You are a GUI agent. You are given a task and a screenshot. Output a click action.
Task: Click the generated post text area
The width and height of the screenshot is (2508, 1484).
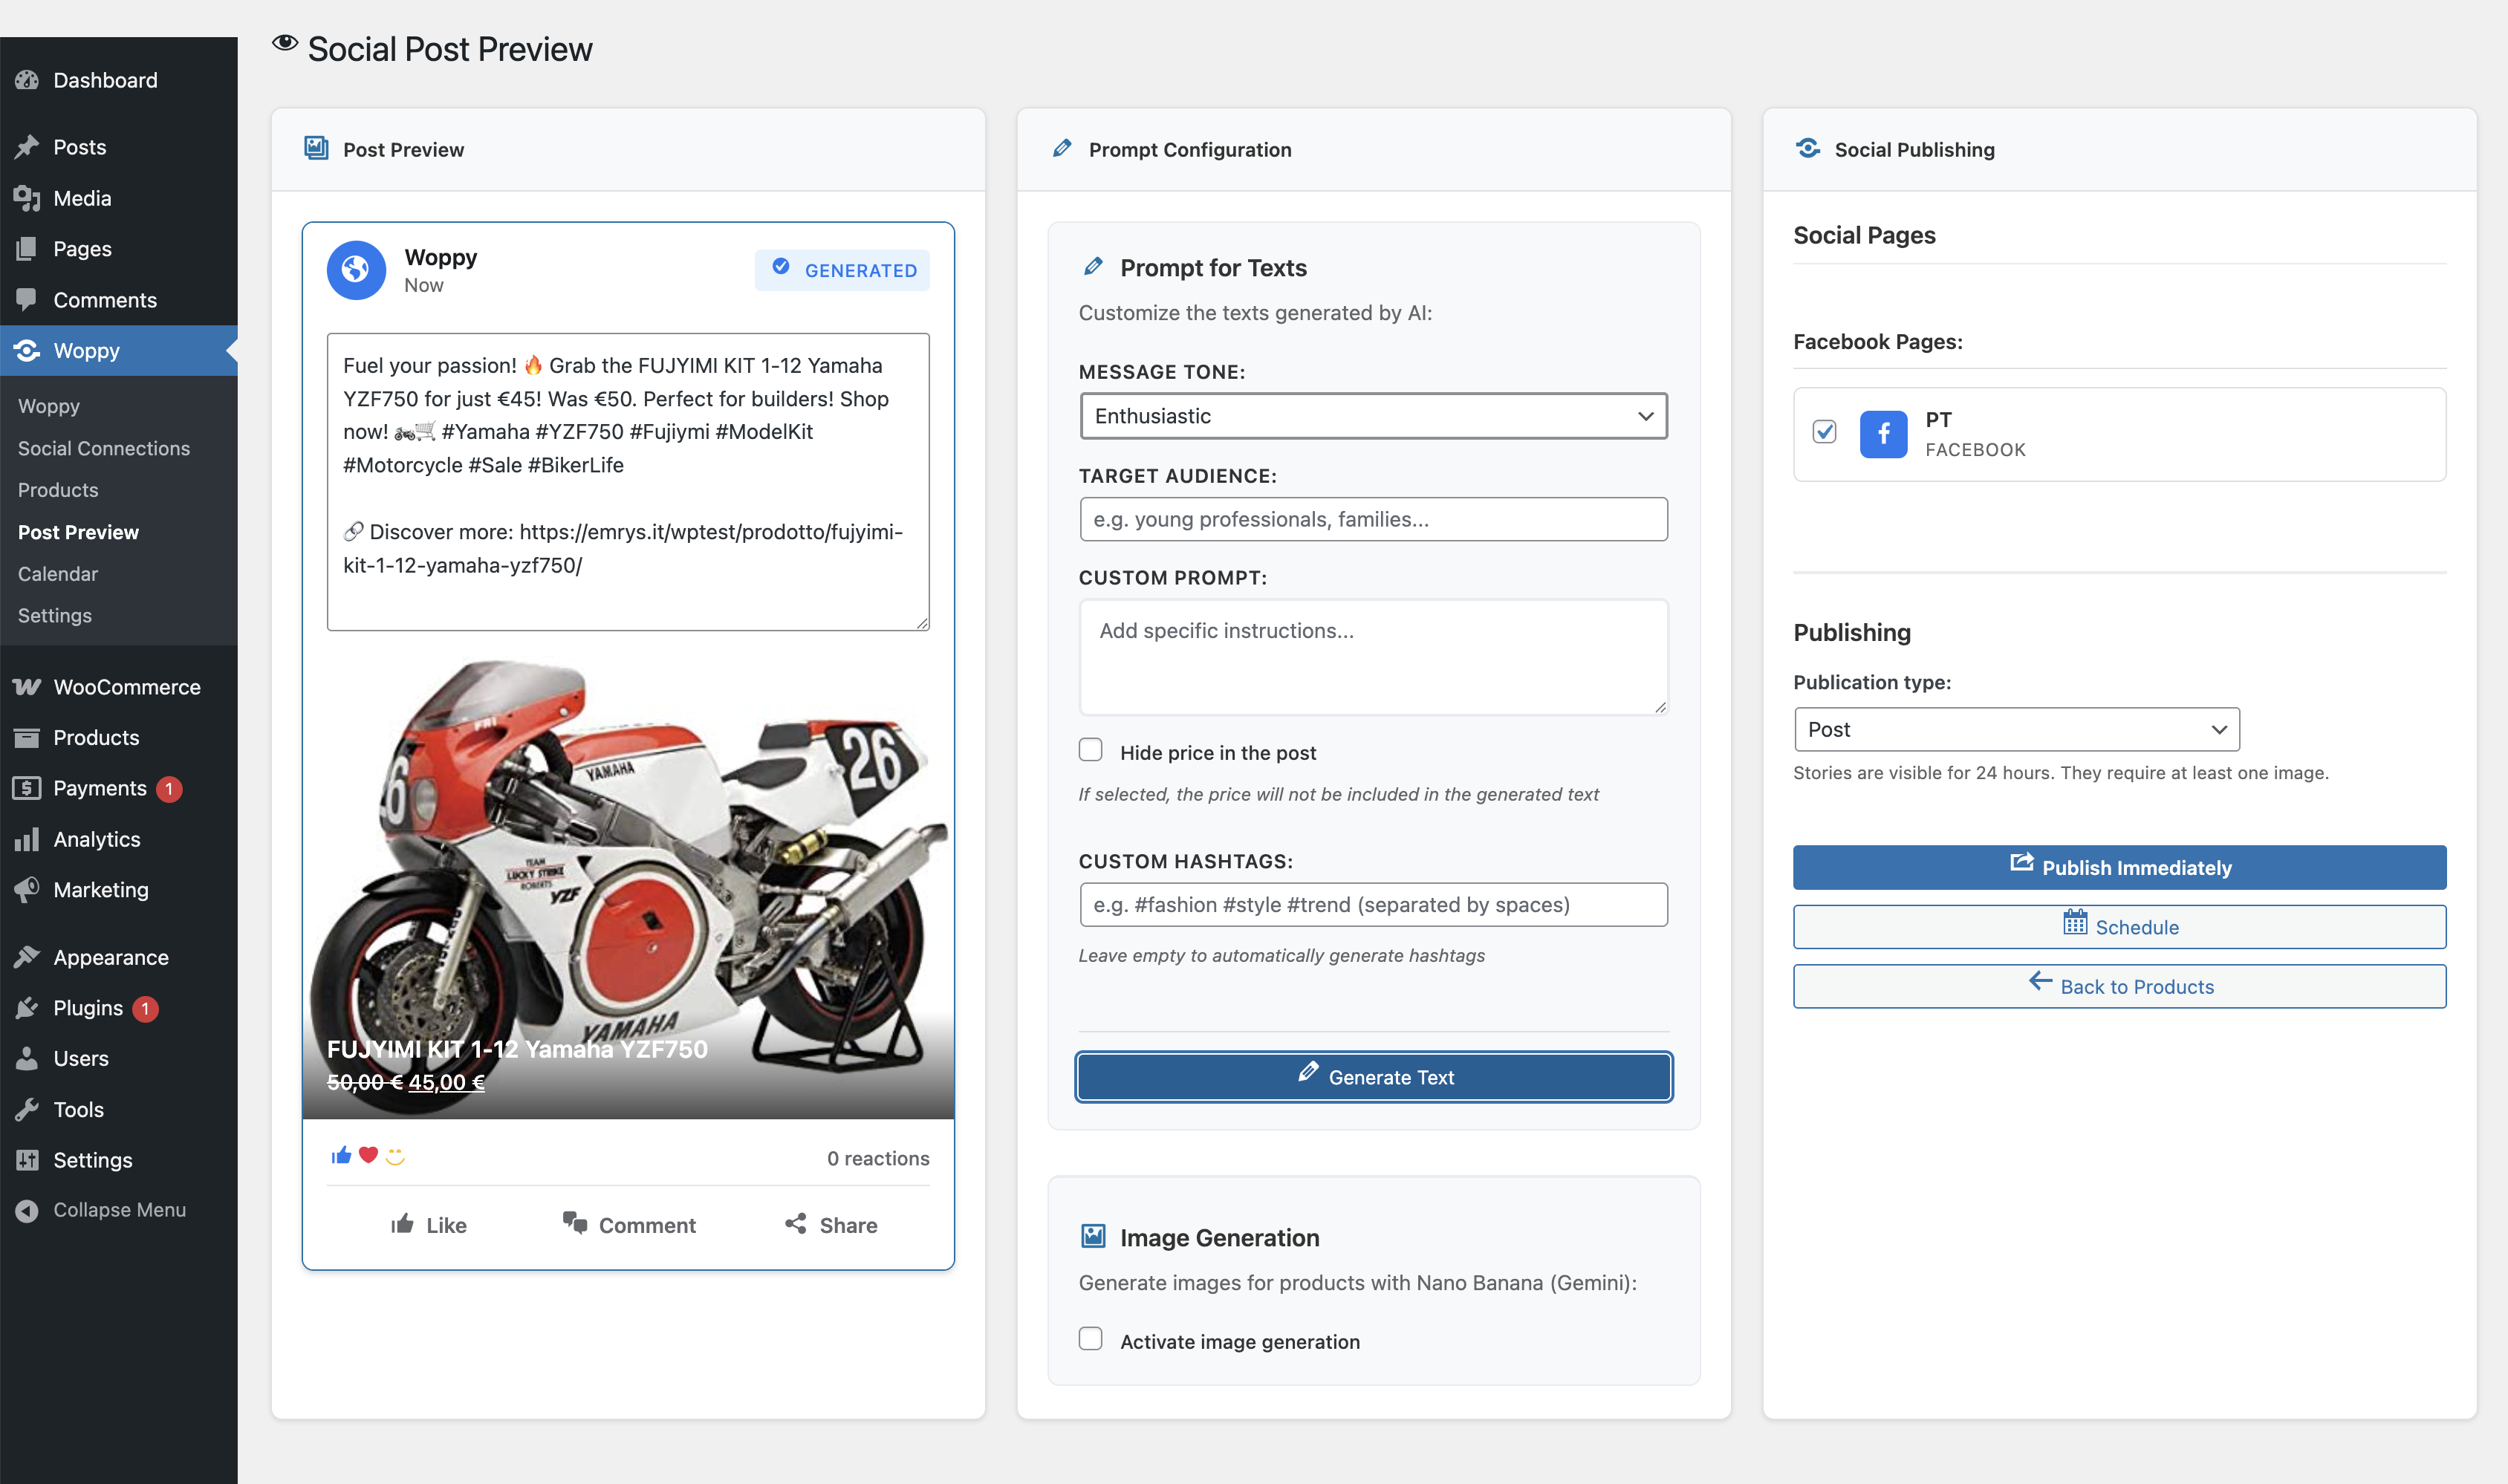(628, 482)
